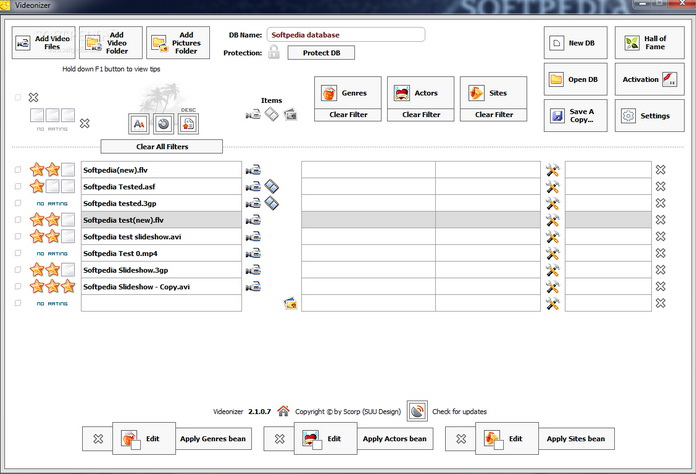Clear the Sites bean with X button
Image resolution: width=696 pixels, height=474 pixels.
pyautogui.click(x=461, y=438)
